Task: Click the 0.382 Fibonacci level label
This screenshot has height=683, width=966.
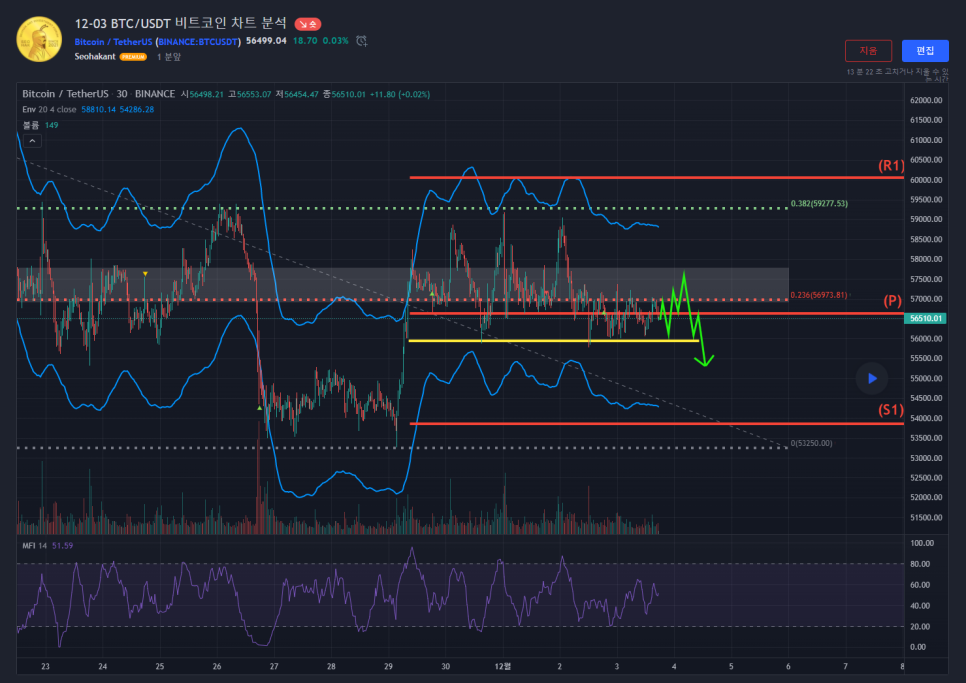Action: coord(818,204)
